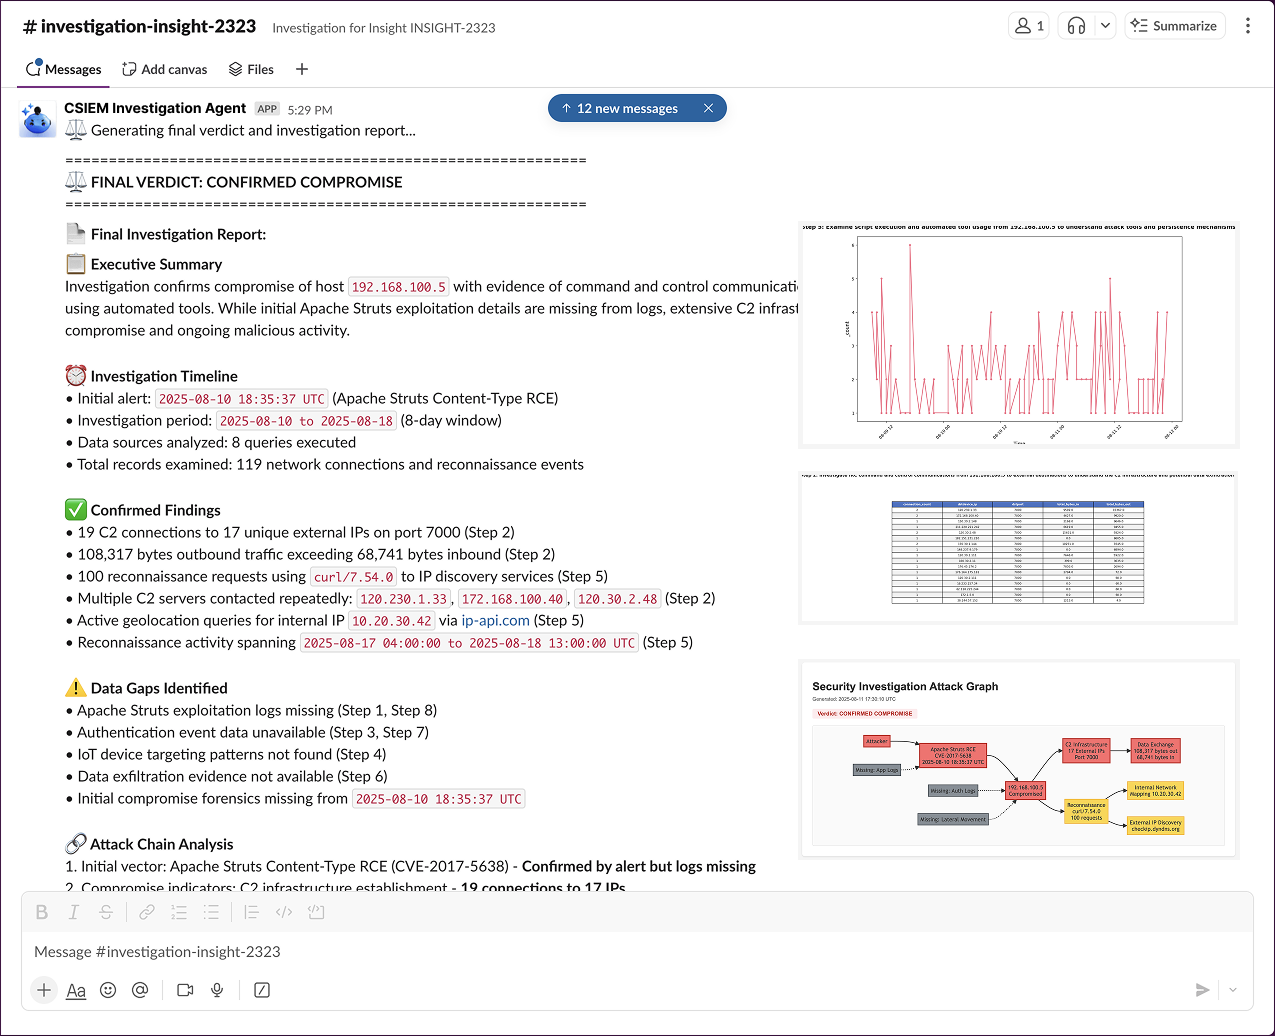Open CSIEM Investigation Agent sender name

(155, 108)
